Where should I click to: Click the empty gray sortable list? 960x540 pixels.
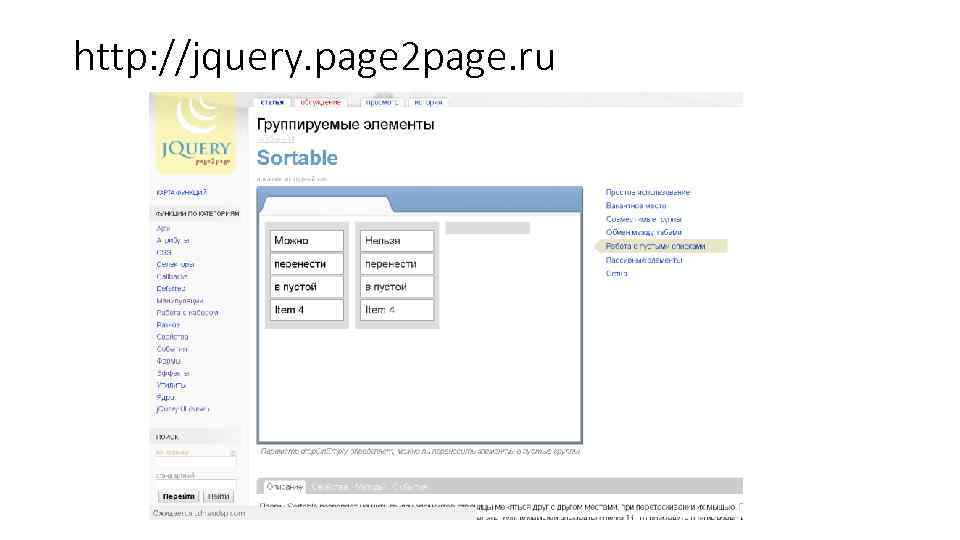click(487, 228)
